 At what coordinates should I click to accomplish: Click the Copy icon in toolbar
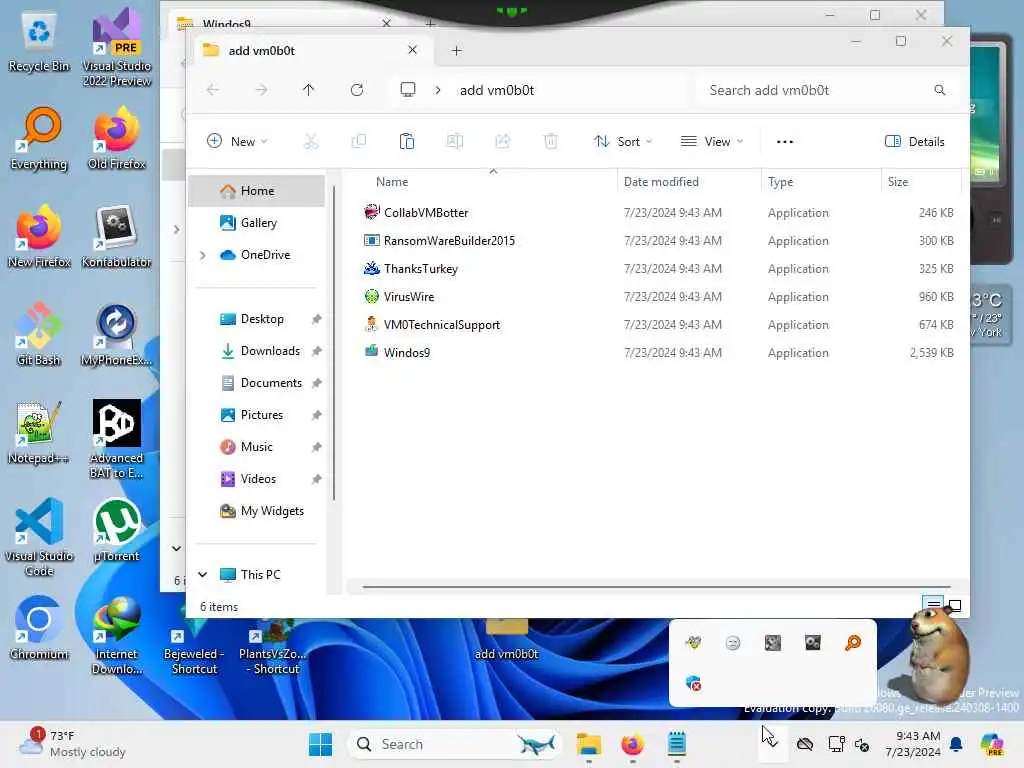coord(359,141)
